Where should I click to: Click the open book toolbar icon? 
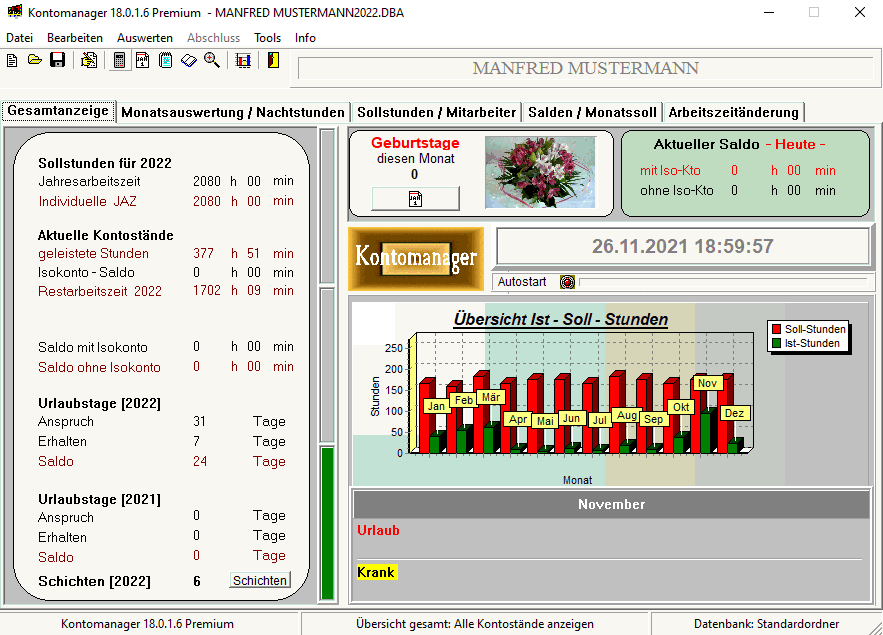click(x=189, y=60)
